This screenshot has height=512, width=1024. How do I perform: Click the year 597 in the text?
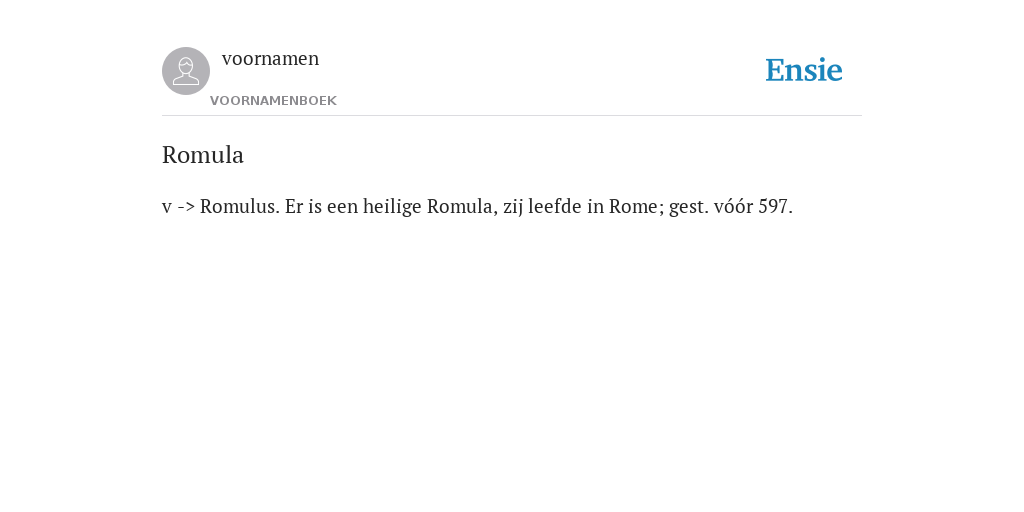775,206
